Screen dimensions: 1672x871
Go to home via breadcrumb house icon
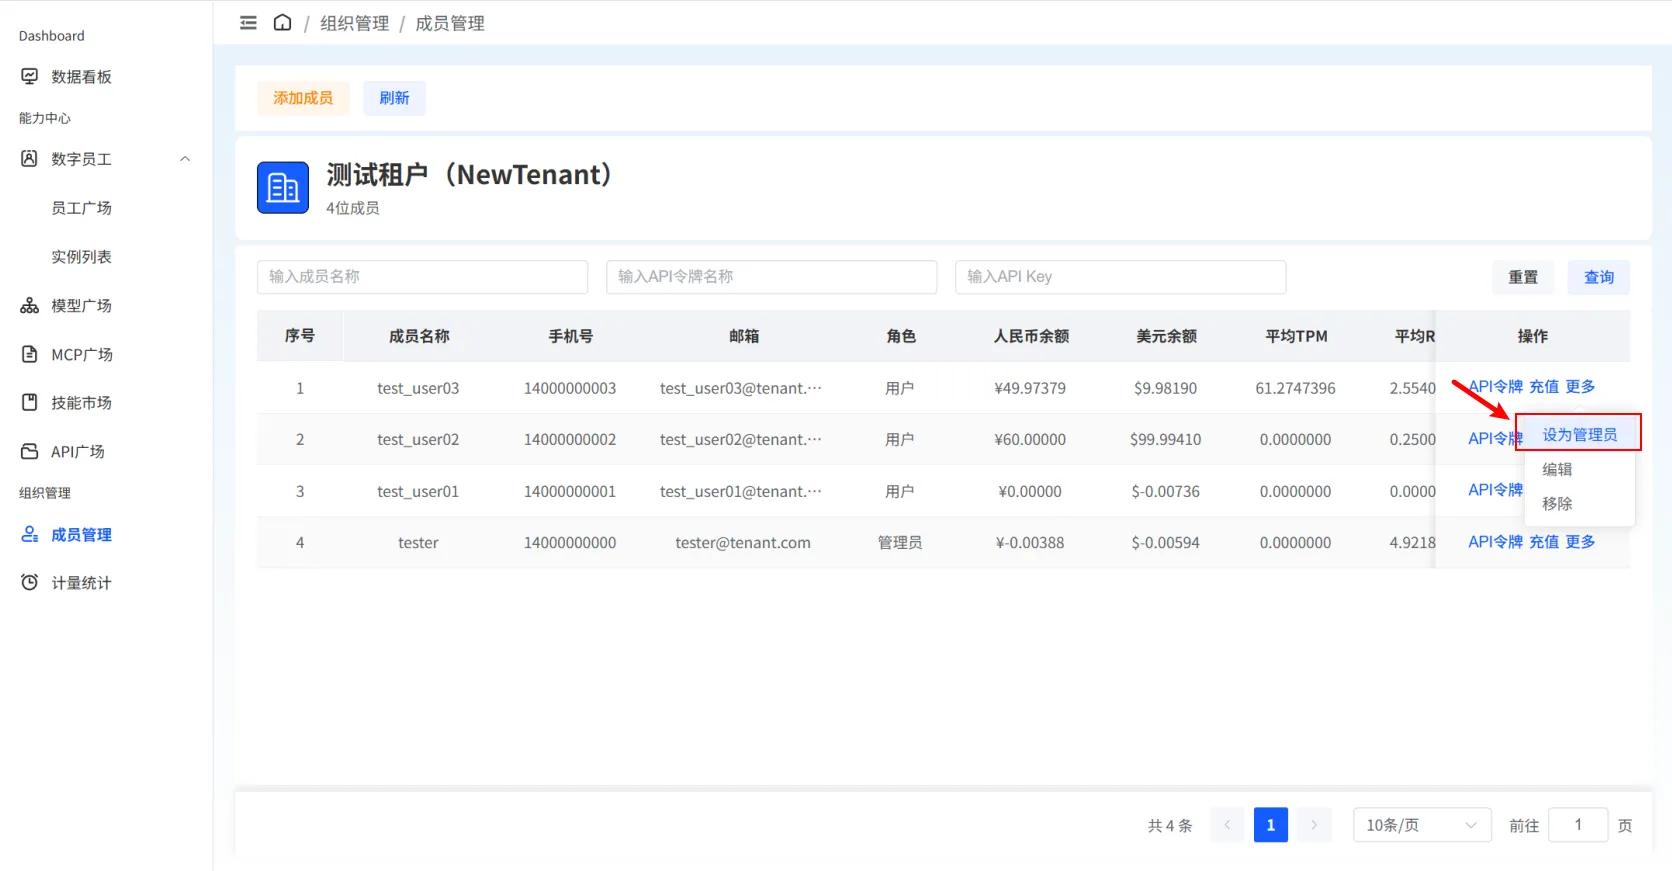click(283, 22)
